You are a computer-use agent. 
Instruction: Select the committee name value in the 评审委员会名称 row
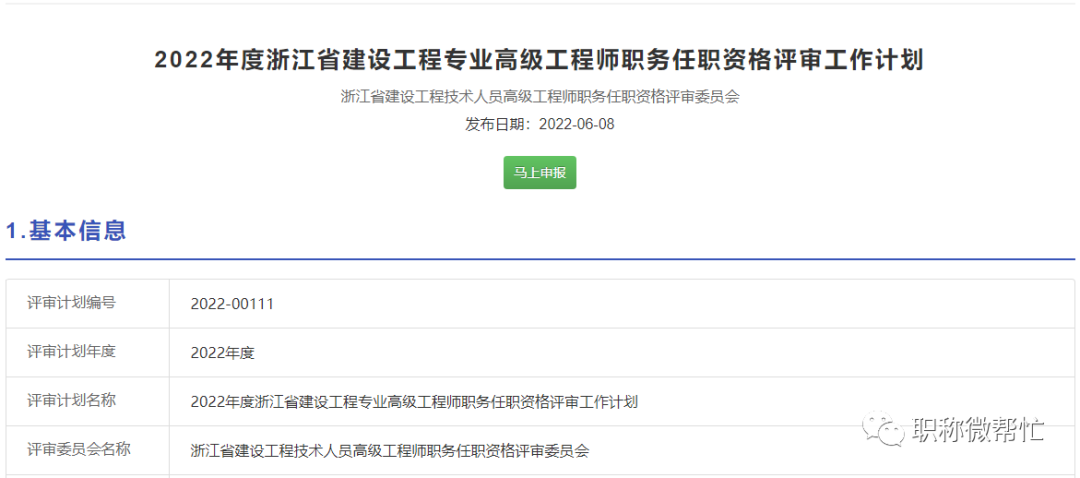point(390,451)
